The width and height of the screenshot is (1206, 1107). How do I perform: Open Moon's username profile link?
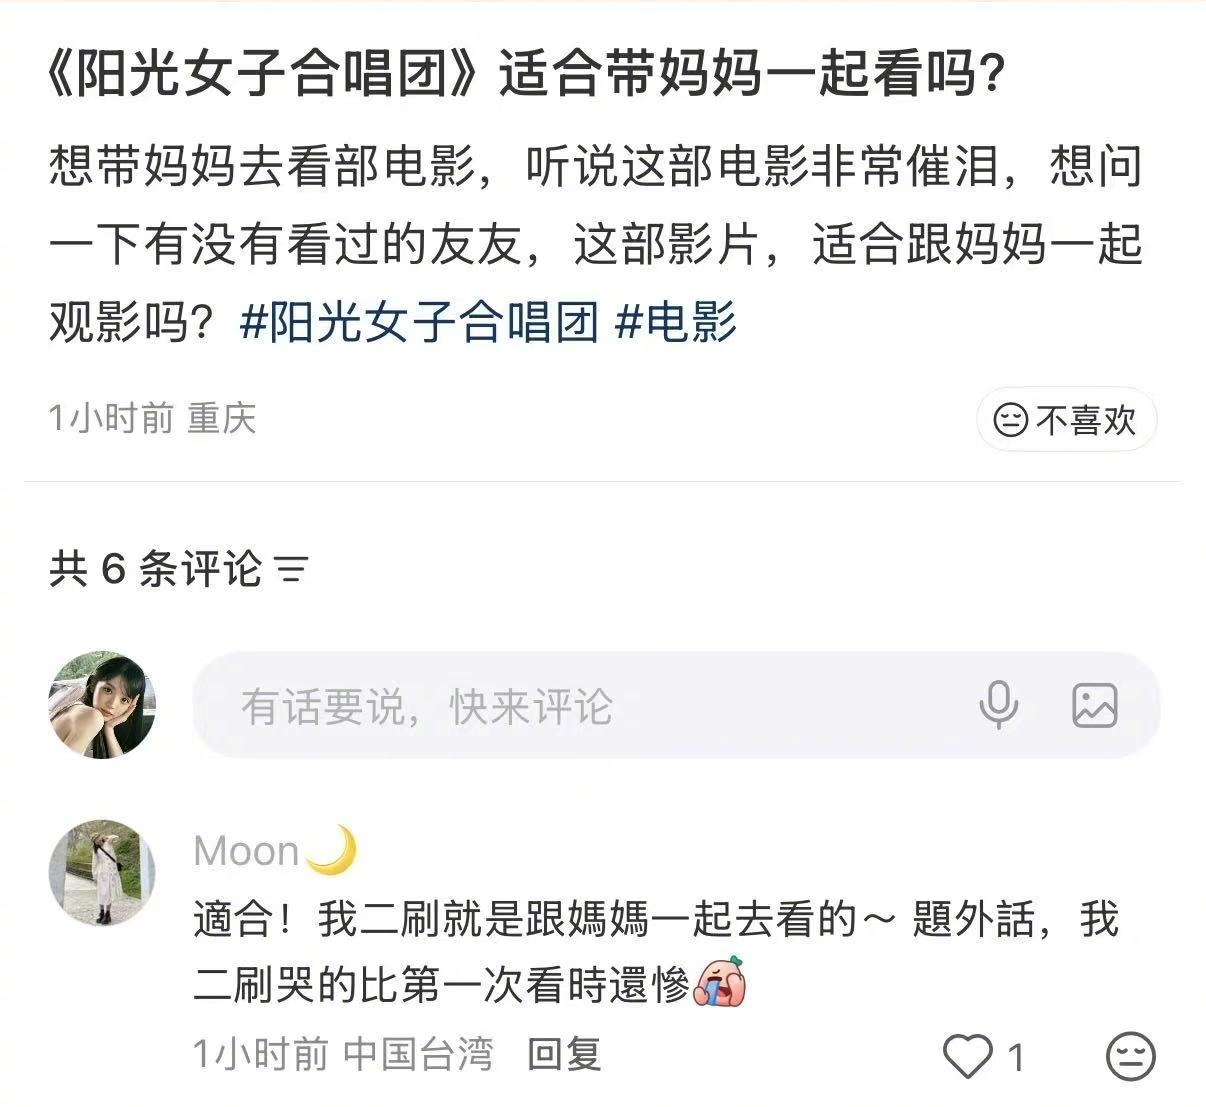[x=247, y=851]
